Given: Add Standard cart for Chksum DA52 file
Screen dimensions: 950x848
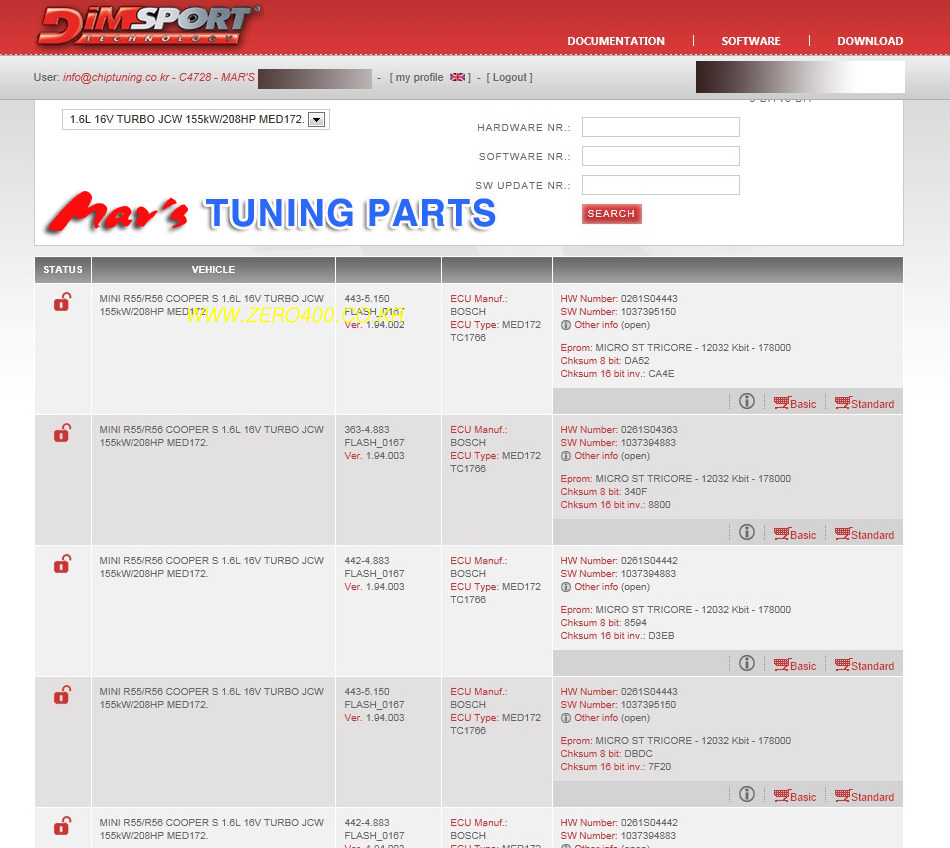Looking at the screenshot, I should 865,403.
